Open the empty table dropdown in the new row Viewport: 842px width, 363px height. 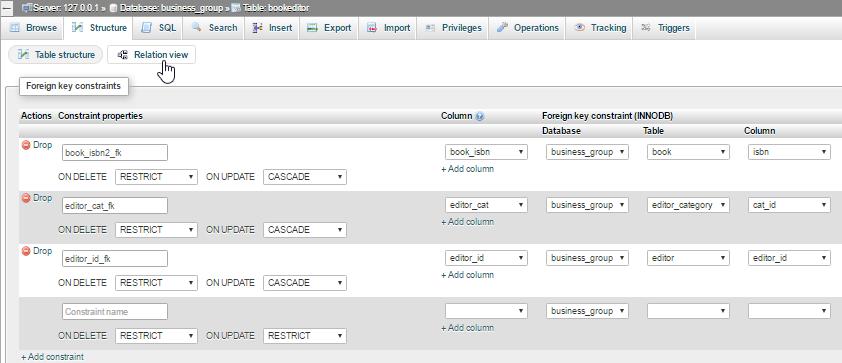pos(688,311)
